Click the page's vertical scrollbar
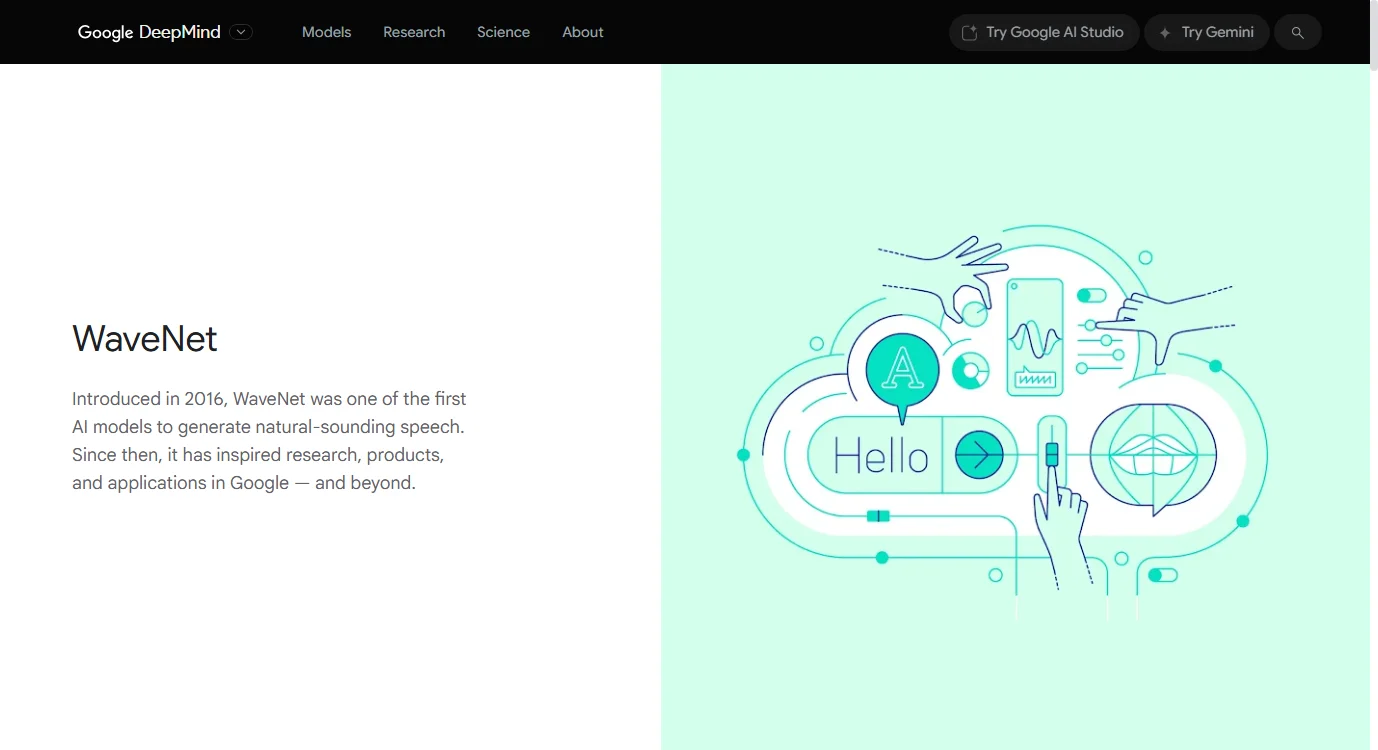This screenshot has height=750, width=1378. [x=1373, y=400]
